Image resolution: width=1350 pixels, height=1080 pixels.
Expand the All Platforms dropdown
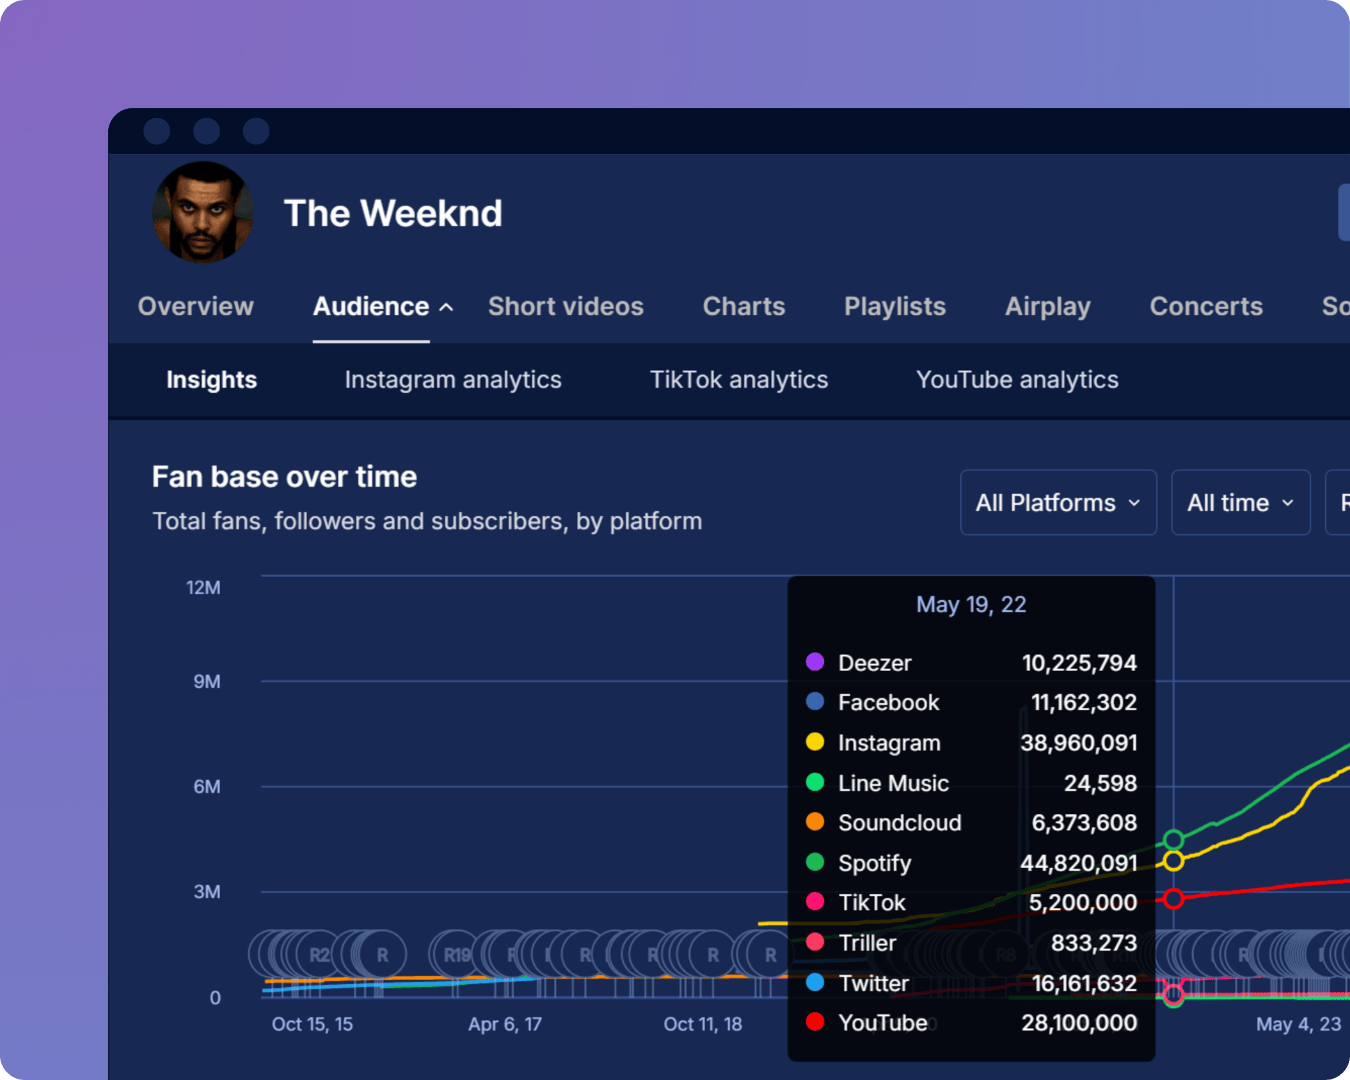click(x=1058, y=503)
